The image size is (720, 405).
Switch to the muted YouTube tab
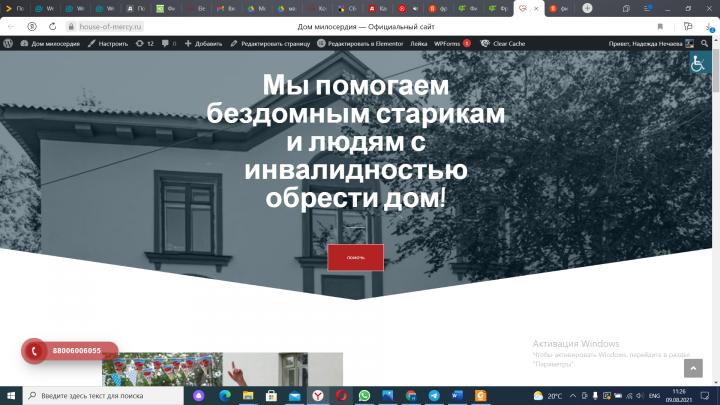(x=408, y=8)
